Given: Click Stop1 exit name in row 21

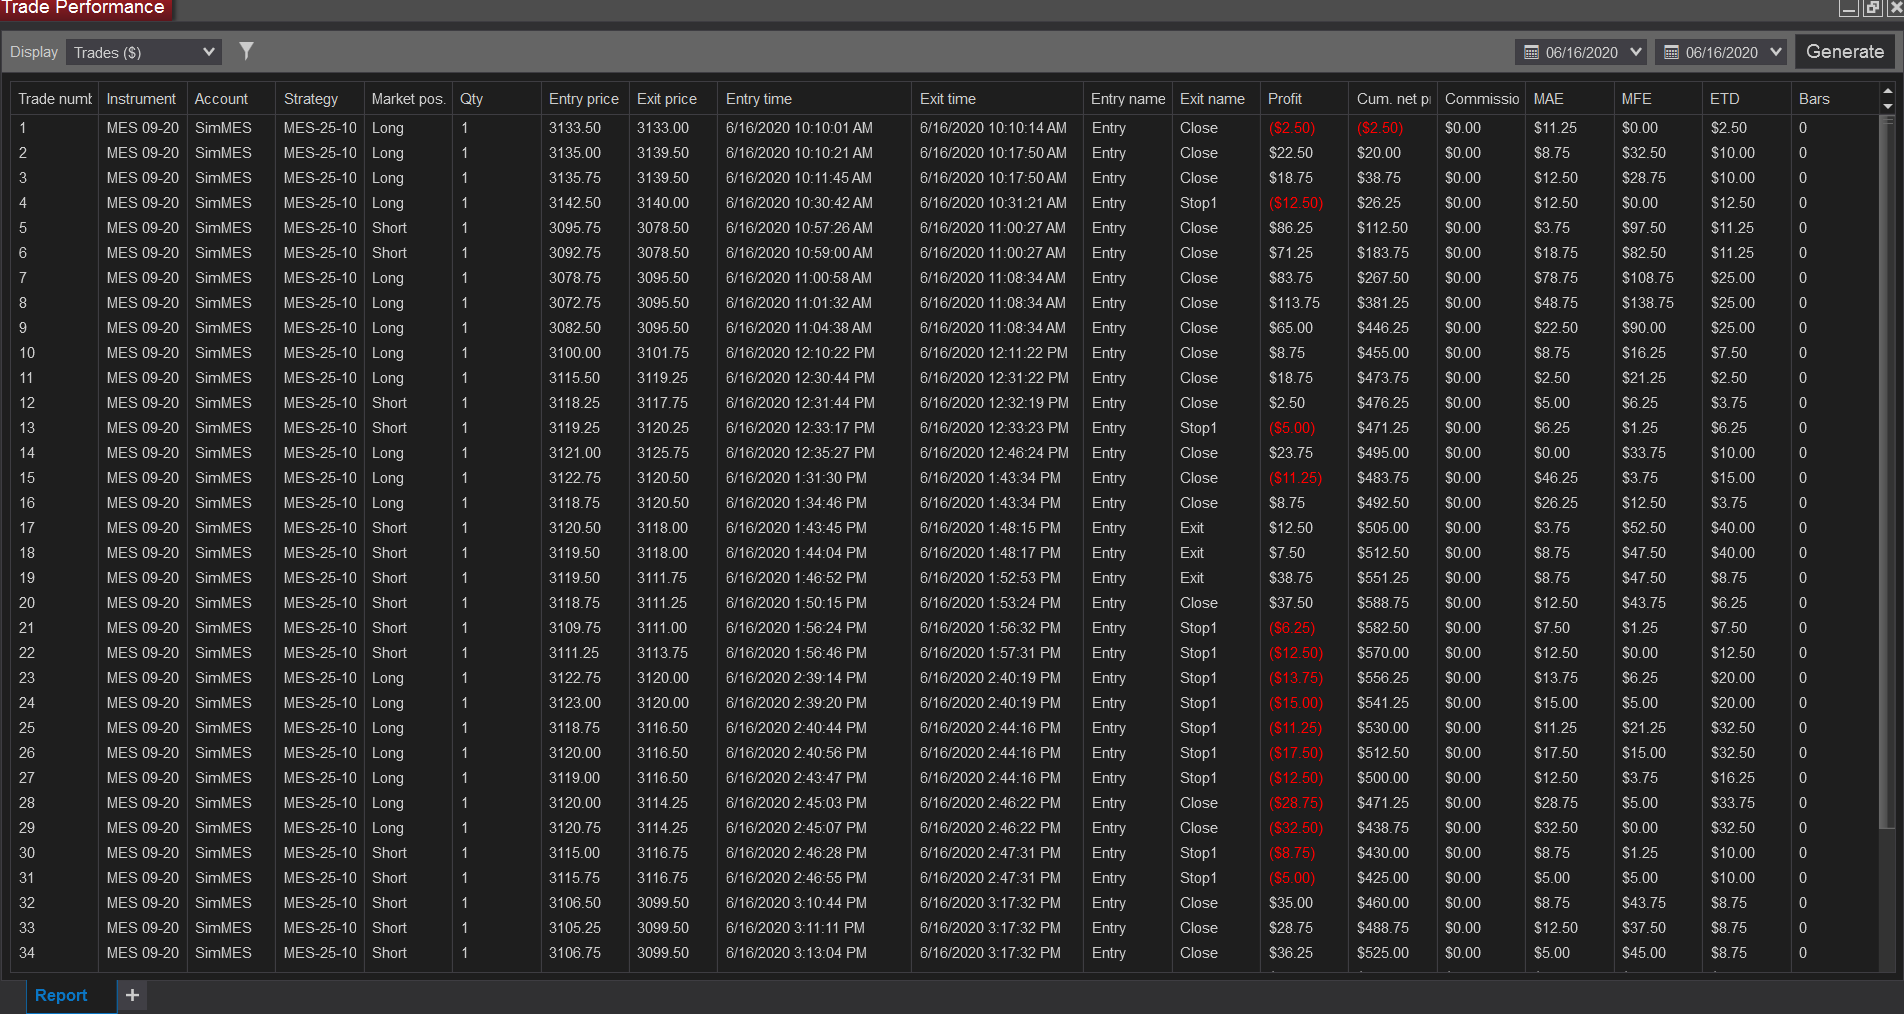Looking at the screenshot, I should point(1198,628).
